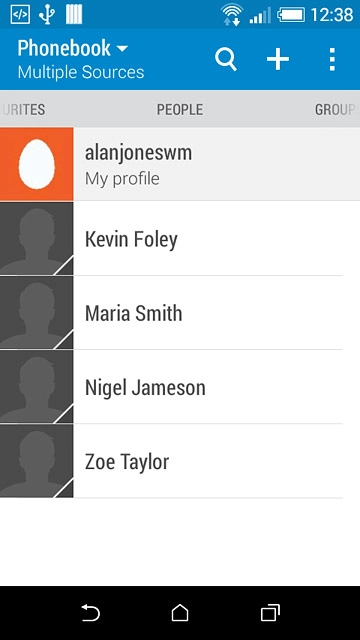Open Kevin Foley contact

click(x=180, y=238)
